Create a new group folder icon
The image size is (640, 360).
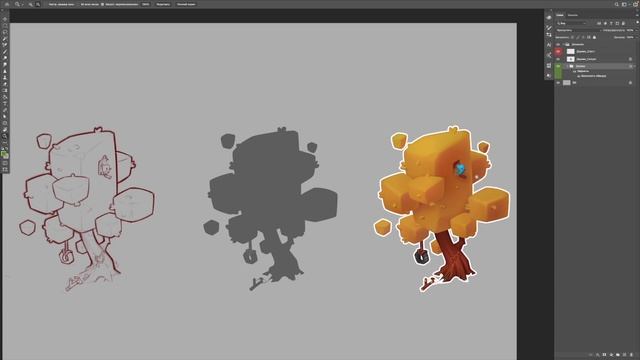[618, 355]
